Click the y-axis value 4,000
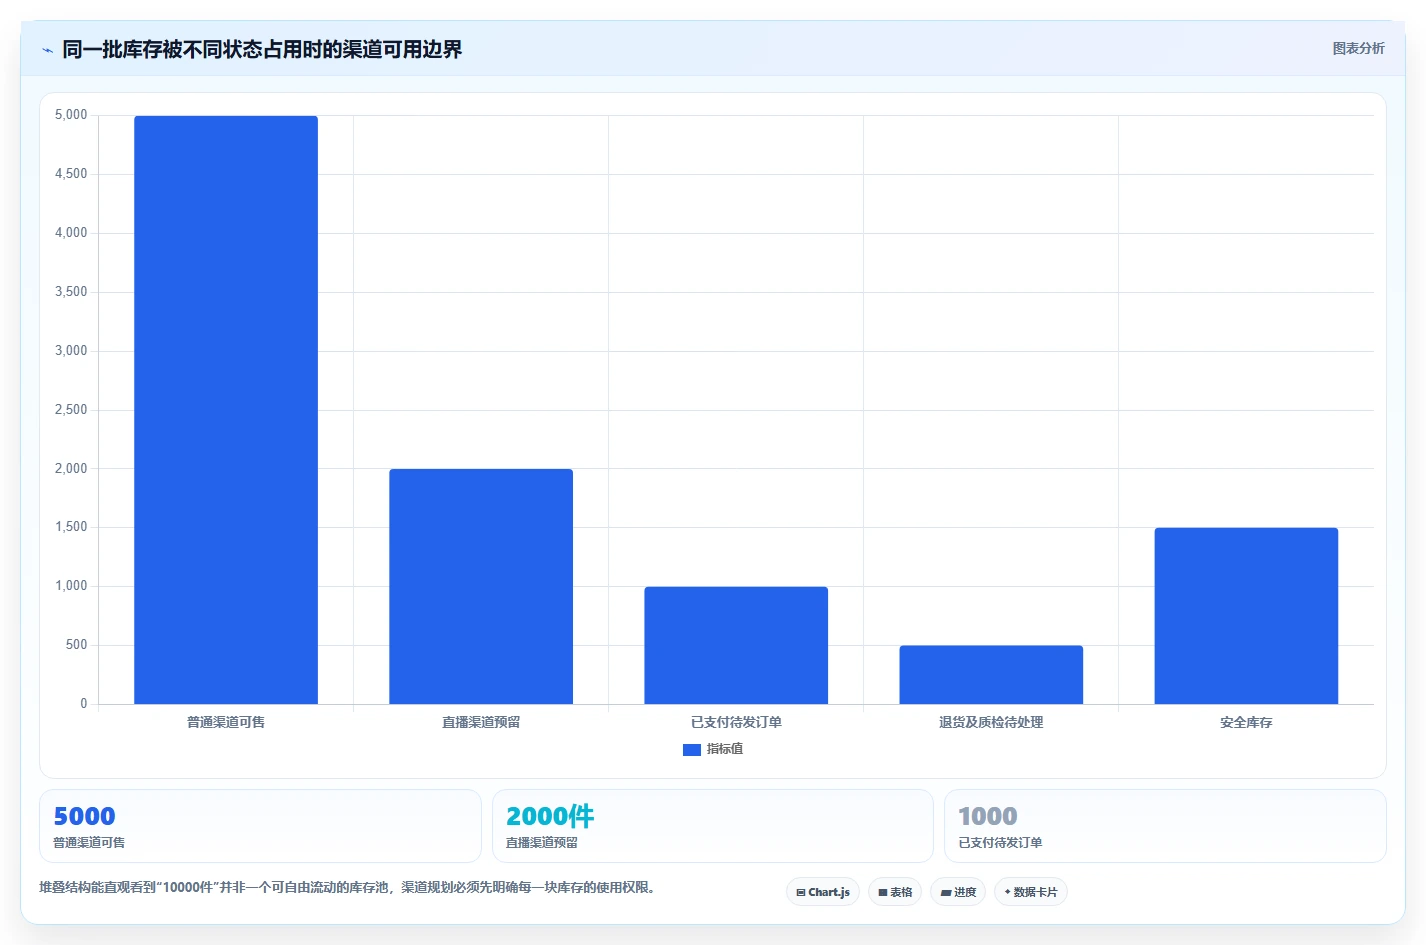The width and height of the screenshot is (1426, 945). pyautogui.click(x=71, y=233)
